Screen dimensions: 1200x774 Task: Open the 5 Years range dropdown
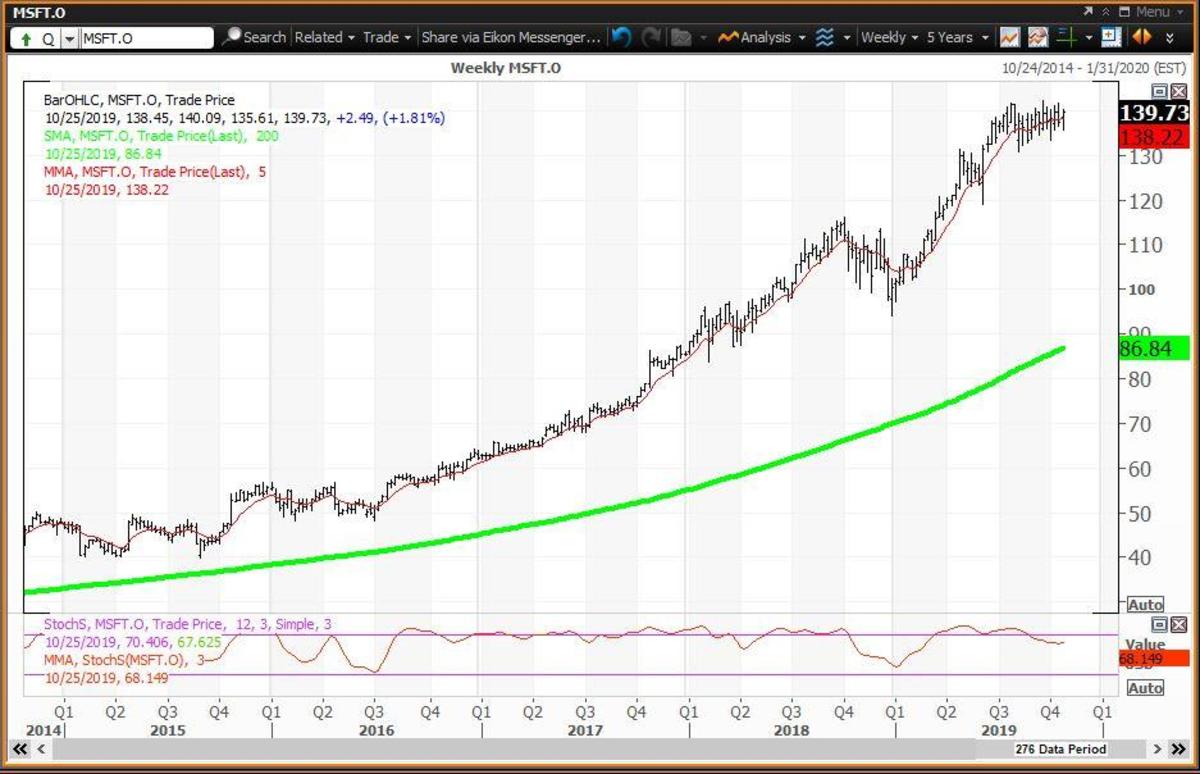pyautogui.click(x=956, y=37)
